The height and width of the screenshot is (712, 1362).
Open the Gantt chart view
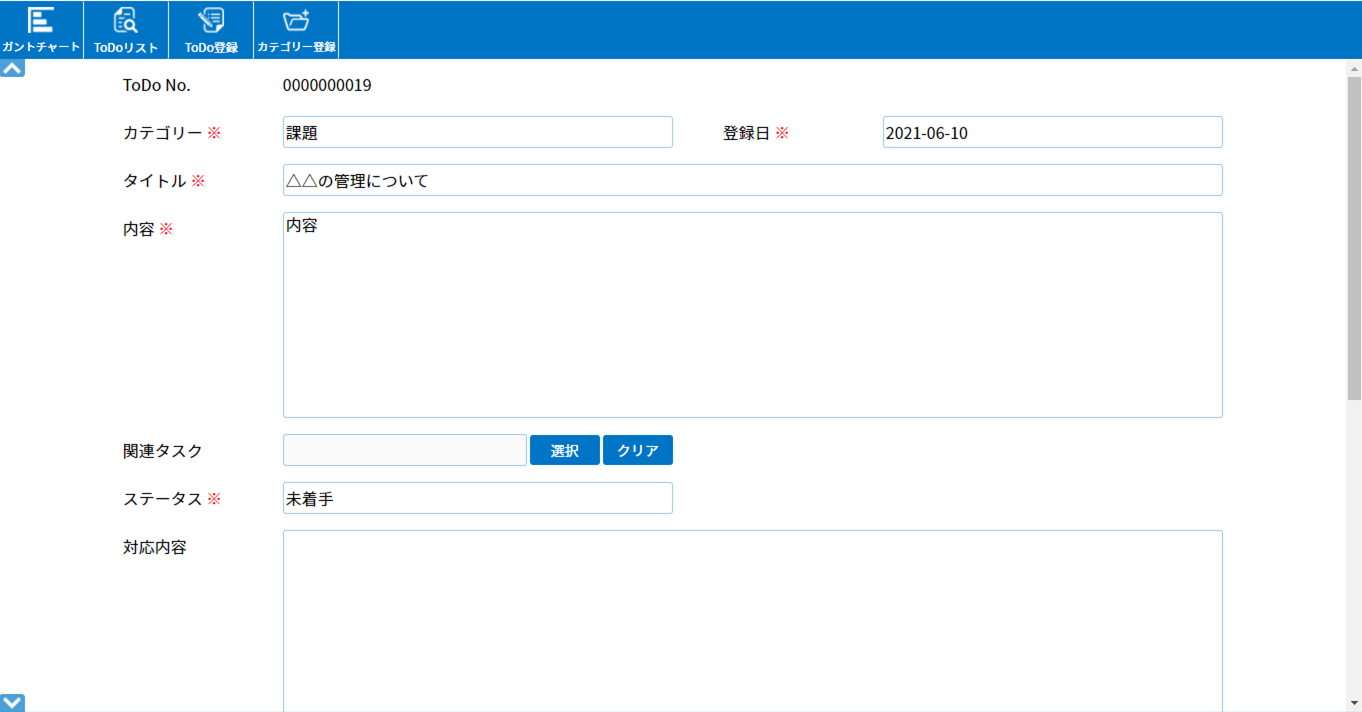41,30
